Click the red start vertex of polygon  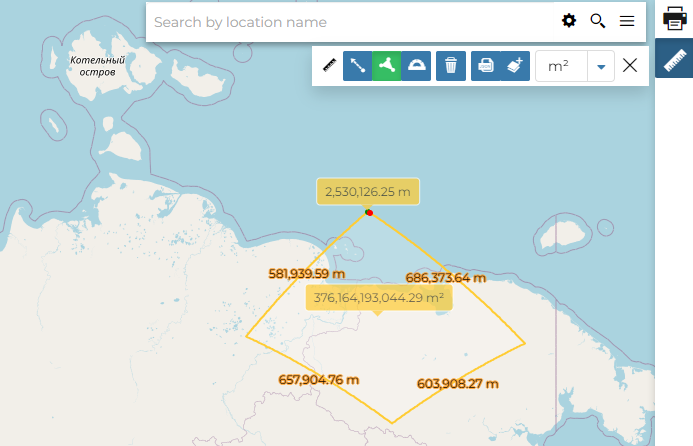tap(370, 213)
